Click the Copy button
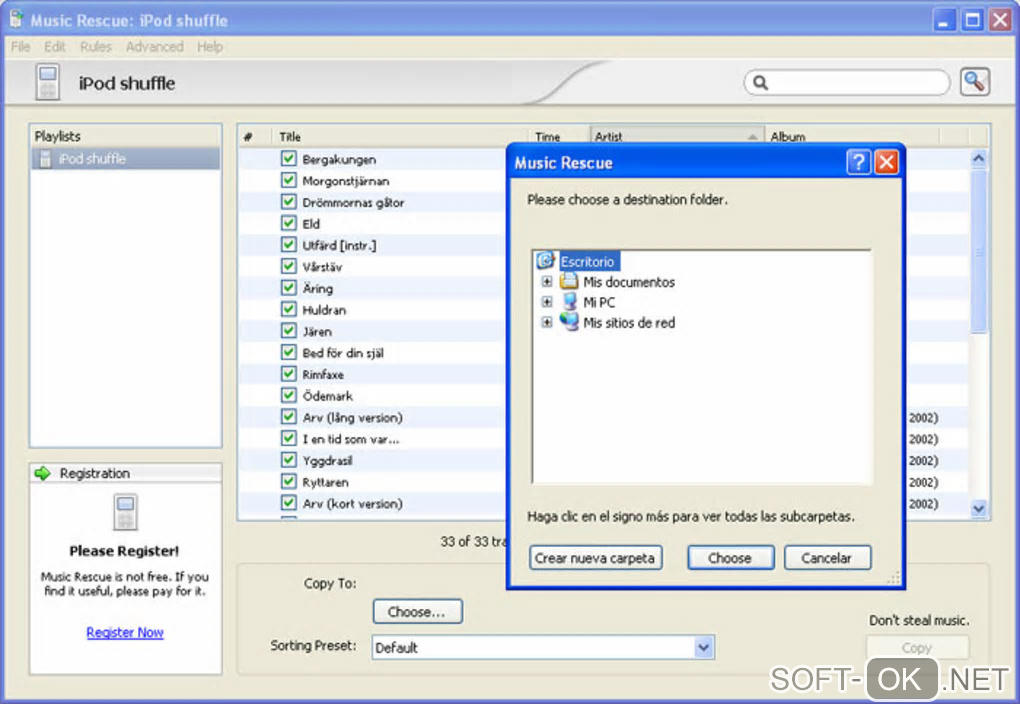This screenshot has width=1020, height=704. pyautogui.click(x=917, y=648)
